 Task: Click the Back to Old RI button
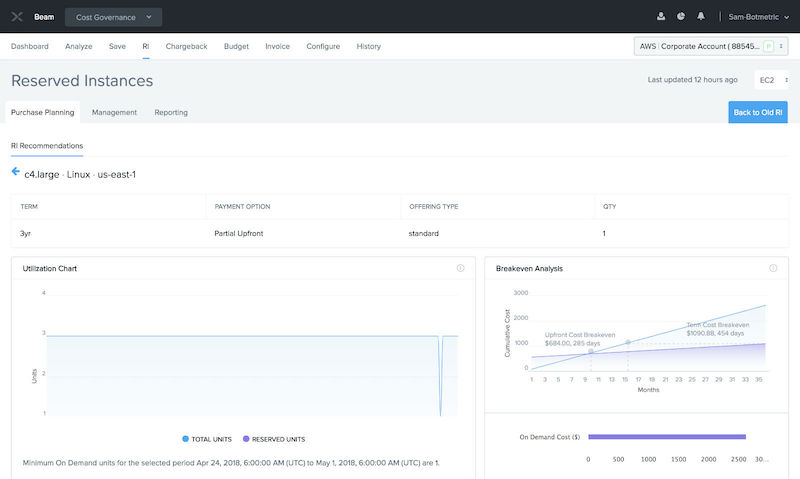(x=758, y=112)
